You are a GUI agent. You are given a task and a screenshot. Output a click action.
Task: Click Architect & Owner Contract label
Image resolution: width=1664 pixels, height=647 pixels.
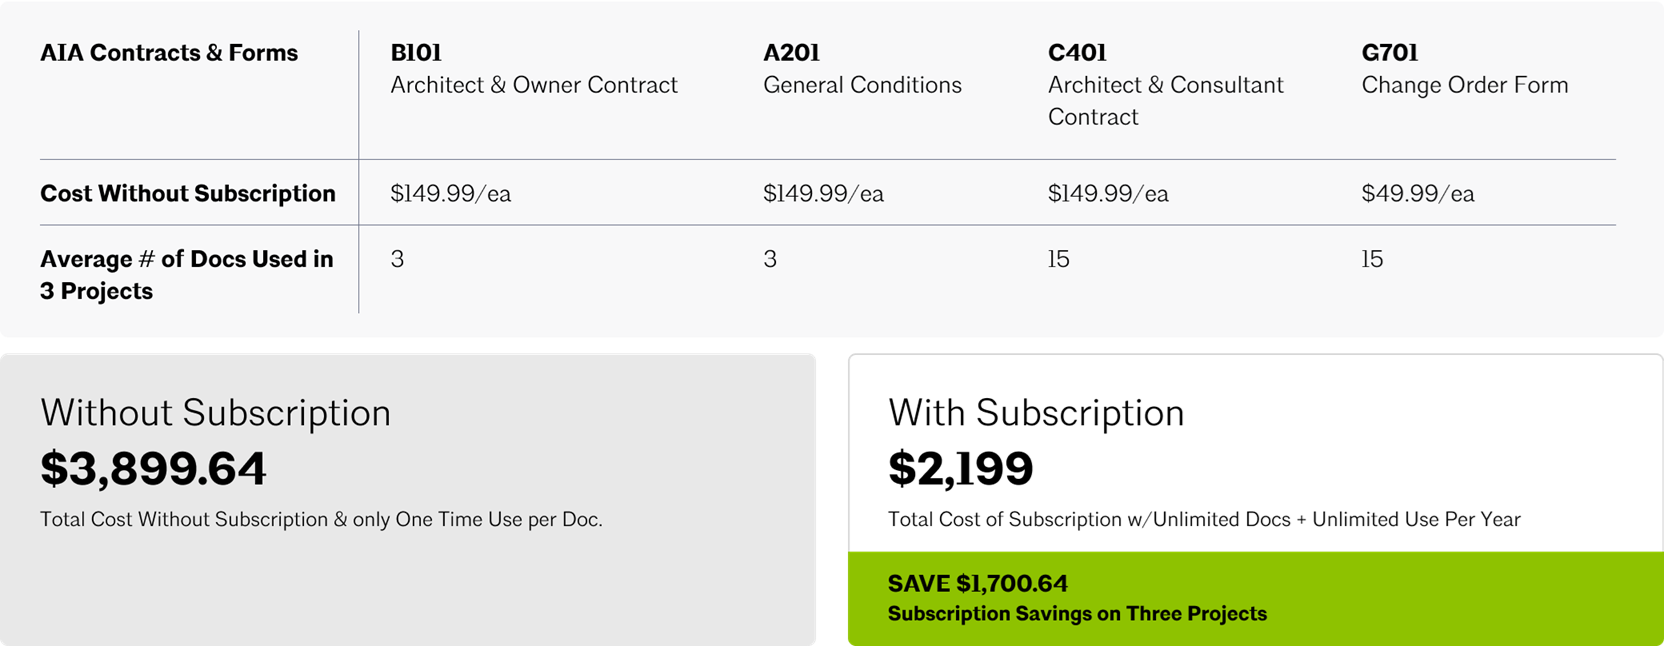[534, 85]
